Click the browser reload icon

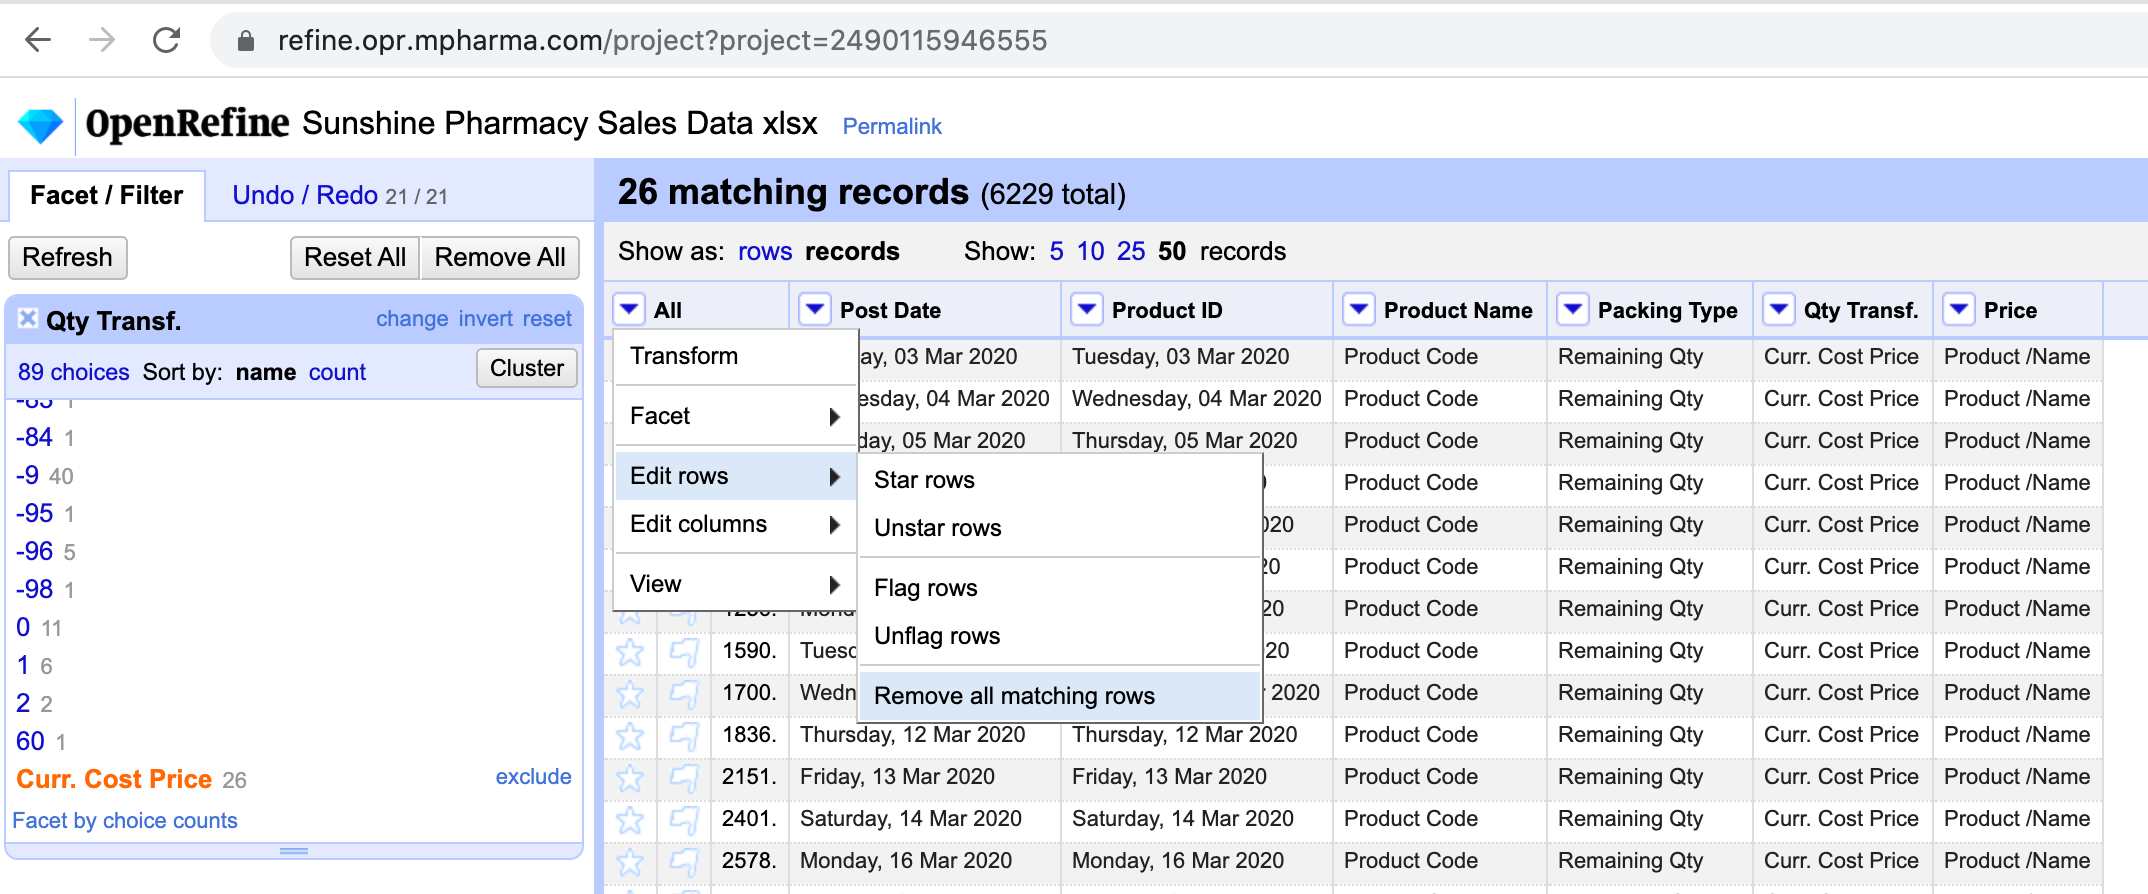(x=166, y=40)
